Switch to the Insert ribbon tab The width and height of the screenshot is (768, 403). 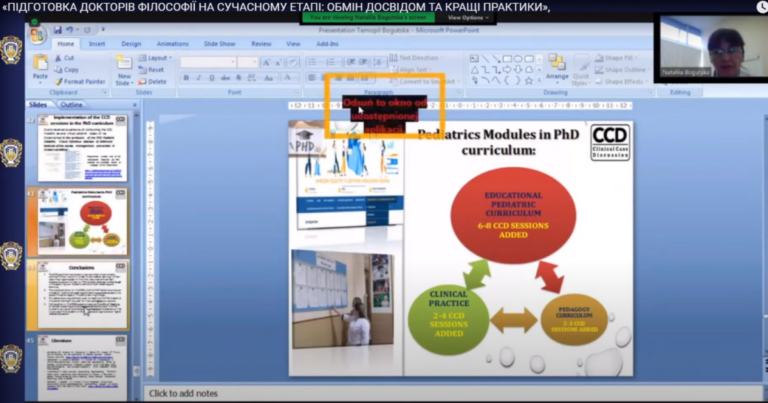(97, 44)
